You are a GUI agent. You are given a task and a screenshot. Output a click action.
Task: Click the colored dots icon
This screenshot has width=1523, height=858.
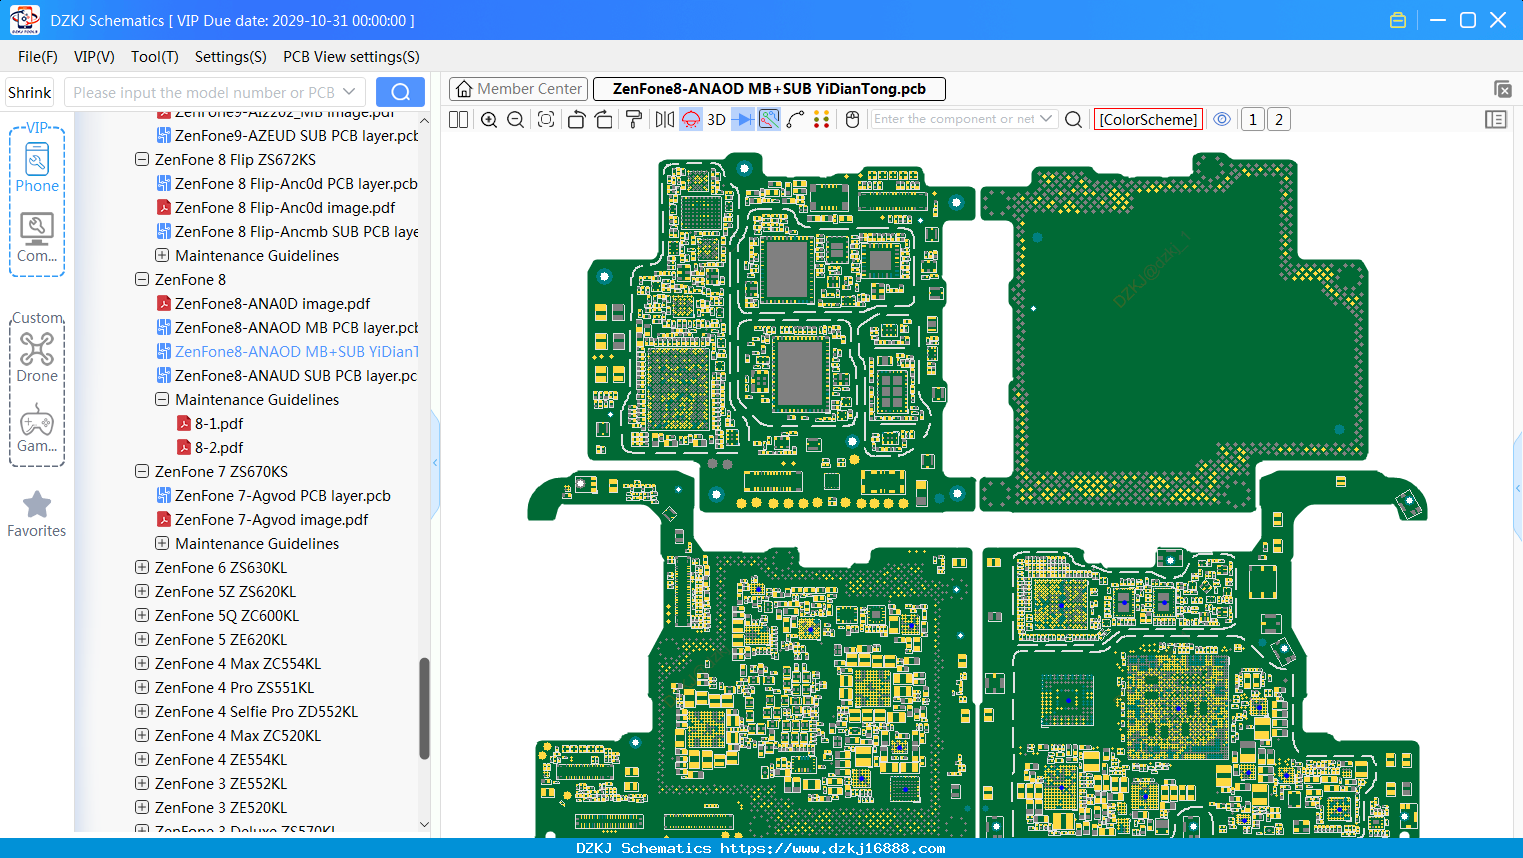[822, 120]
